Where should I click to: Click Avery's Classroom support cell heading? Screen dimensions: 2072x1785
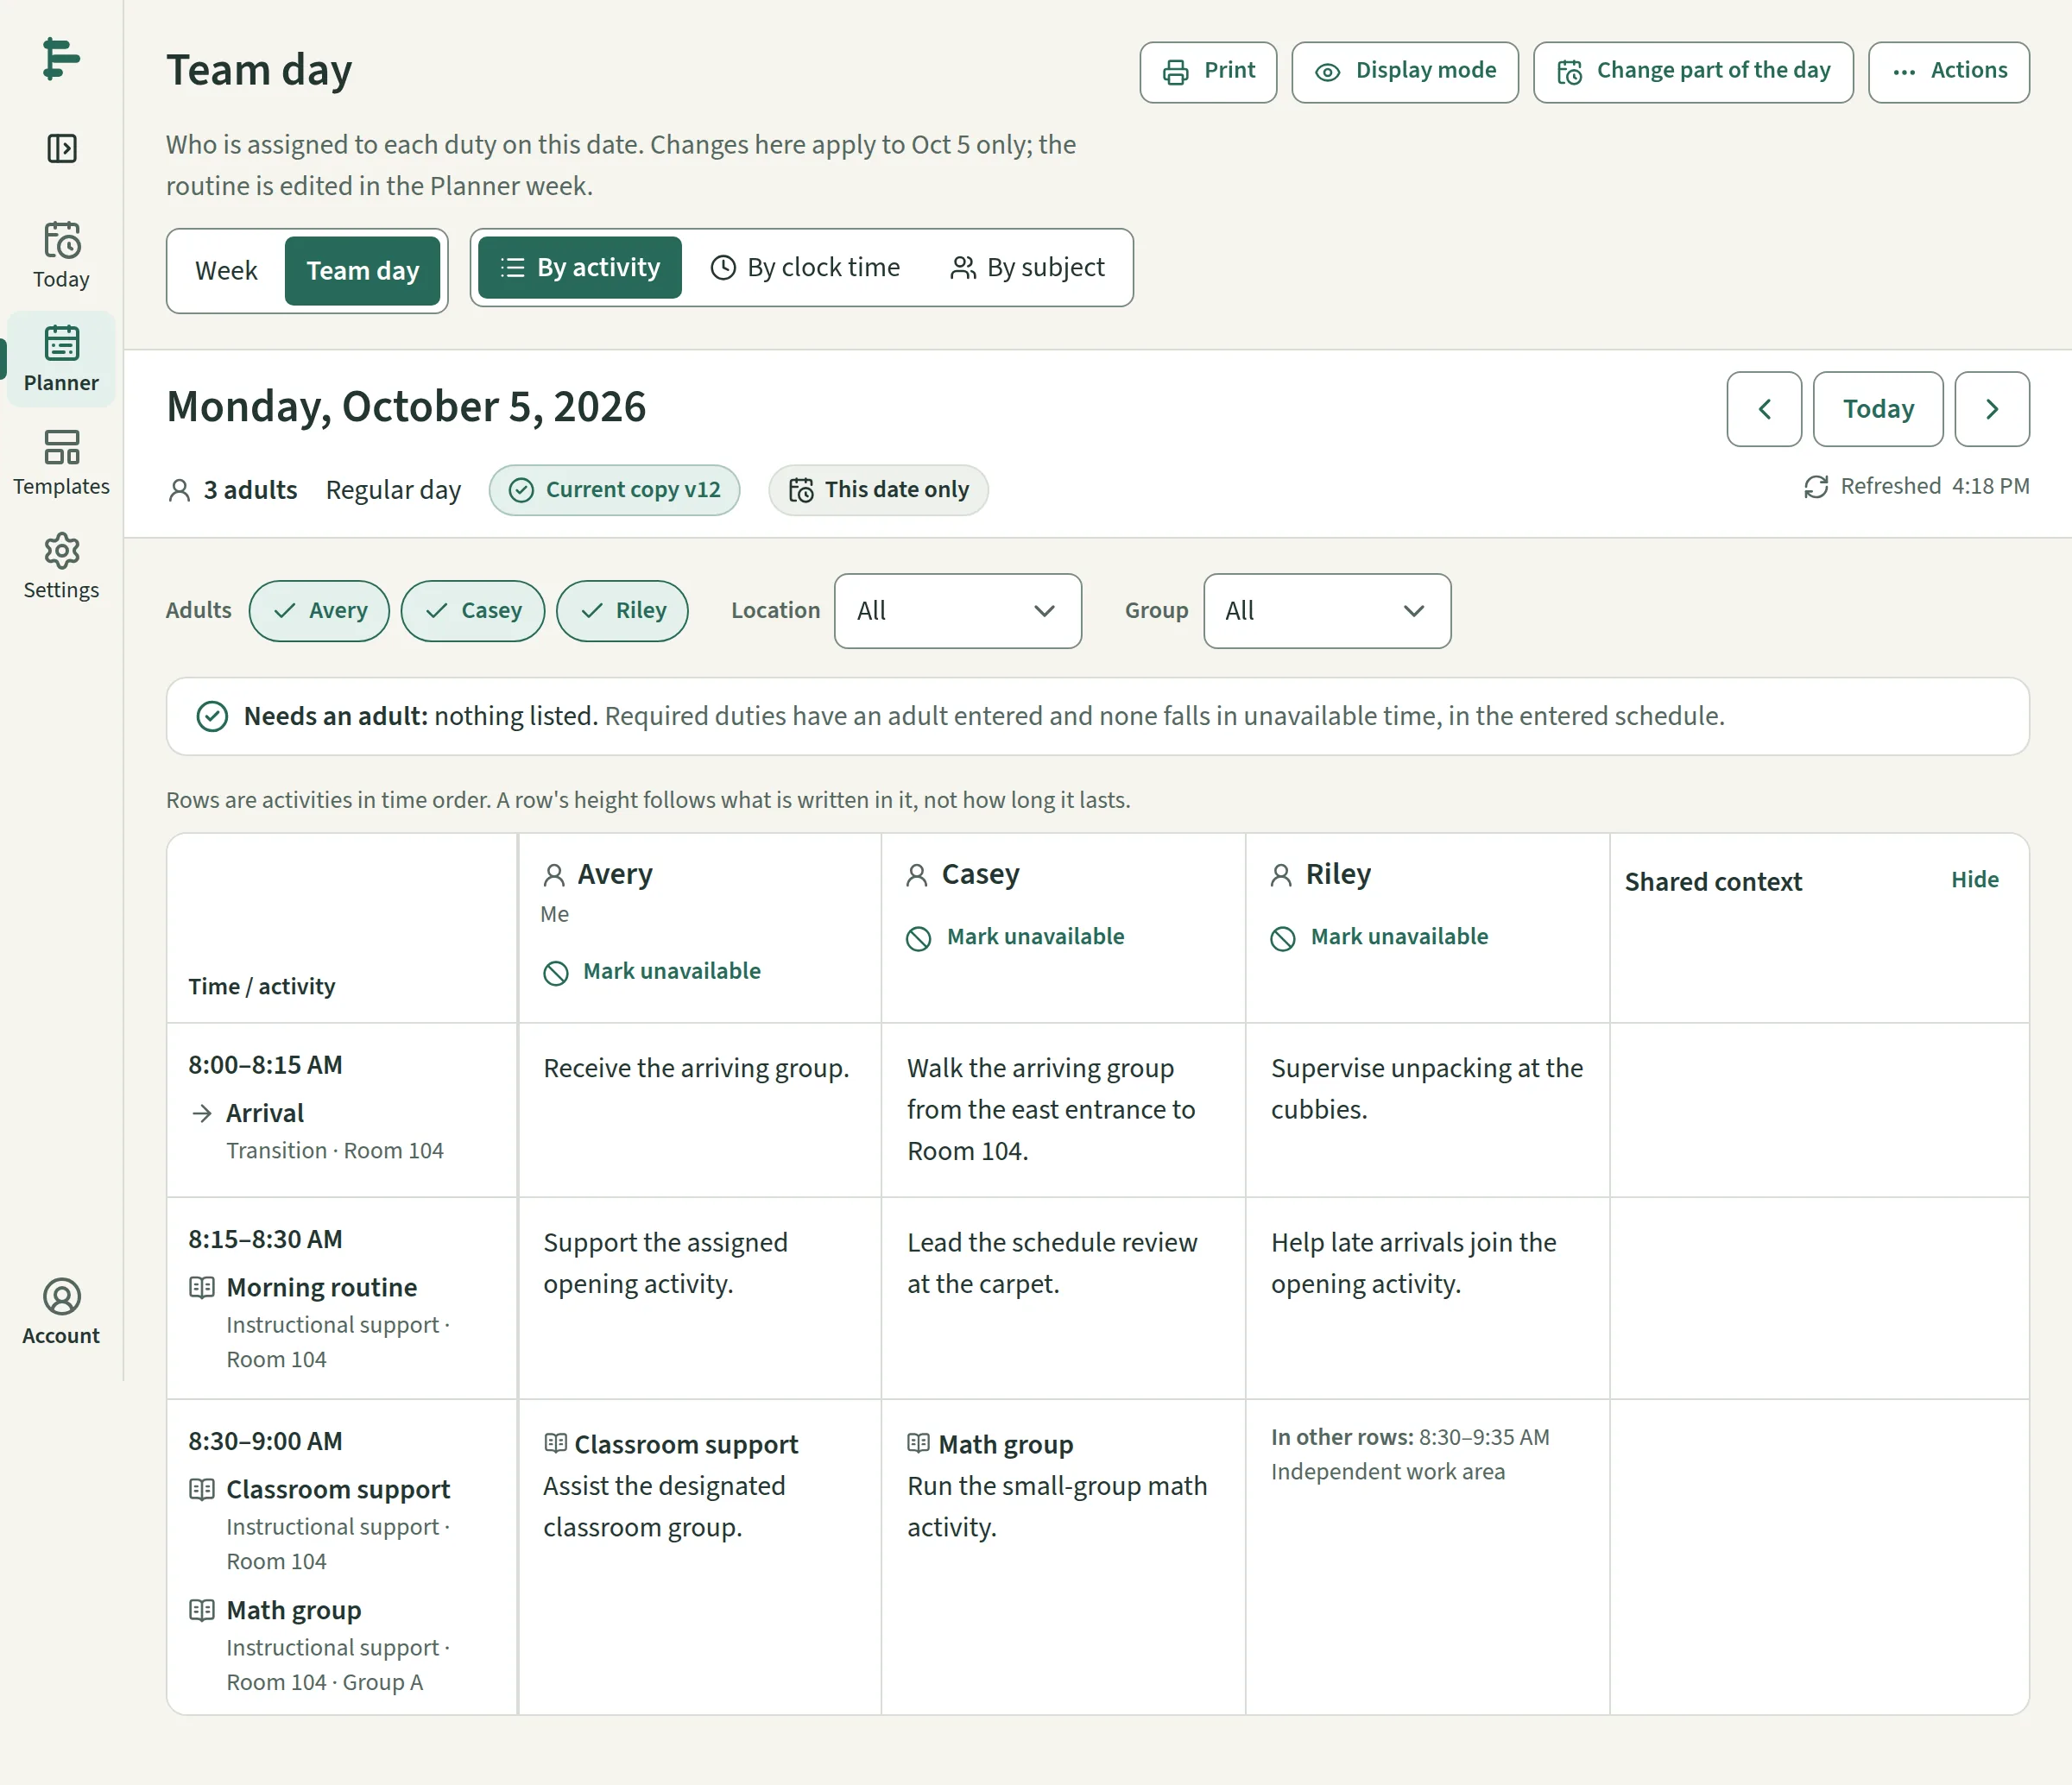(686, 1445)
